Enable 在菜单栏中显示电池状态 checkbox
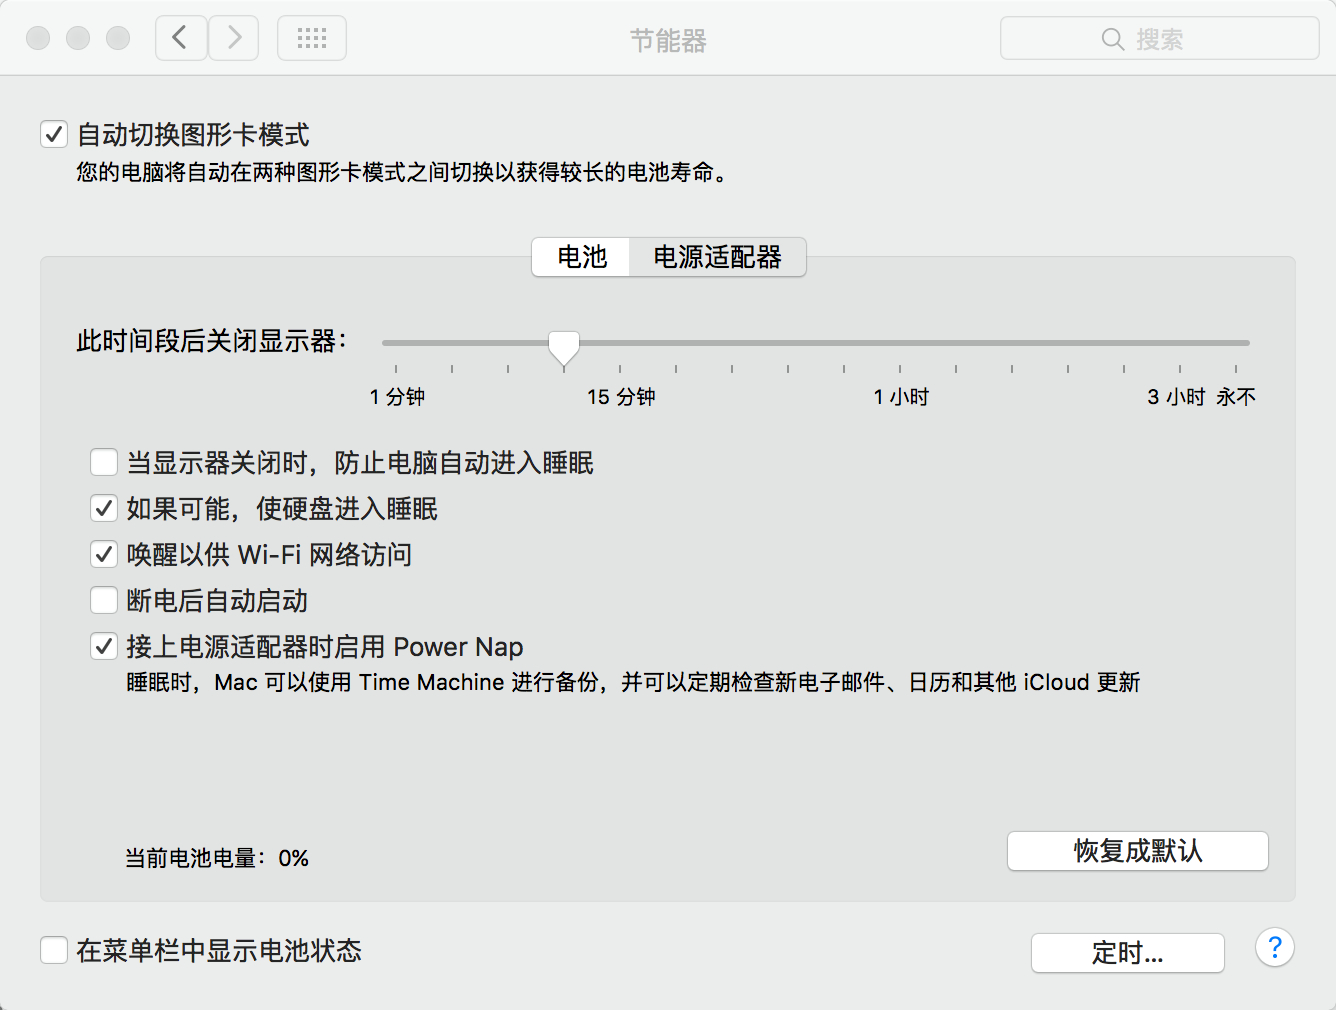Screen dimensions: 1336x1010 (54, 950)
